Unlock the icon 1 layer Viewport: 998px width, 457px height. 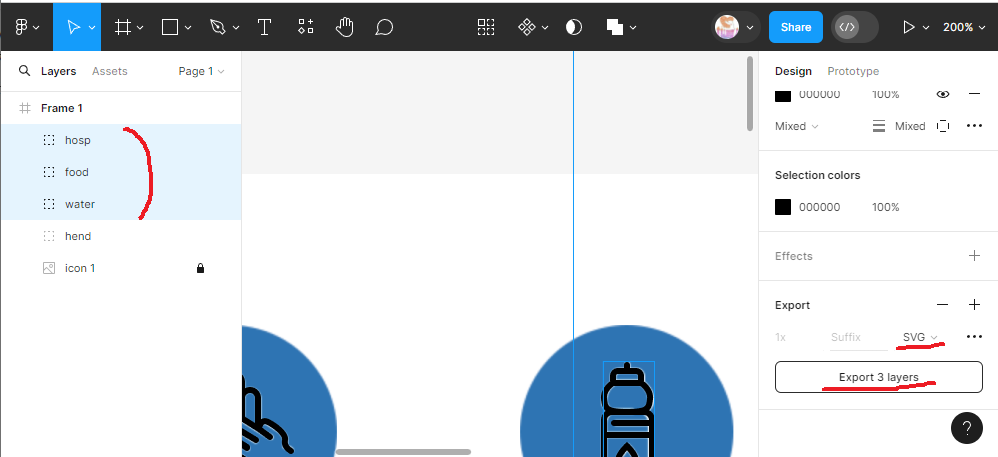coord(200,268)
